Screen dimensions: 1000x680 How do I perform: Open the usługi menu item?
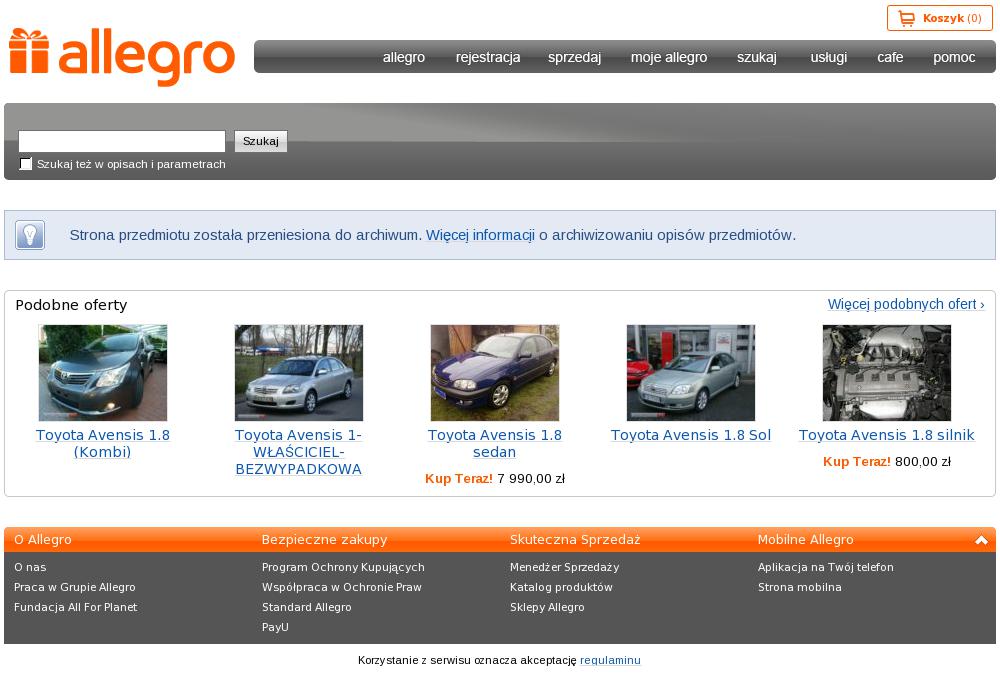pyautogui.click(x=828, y=57)
